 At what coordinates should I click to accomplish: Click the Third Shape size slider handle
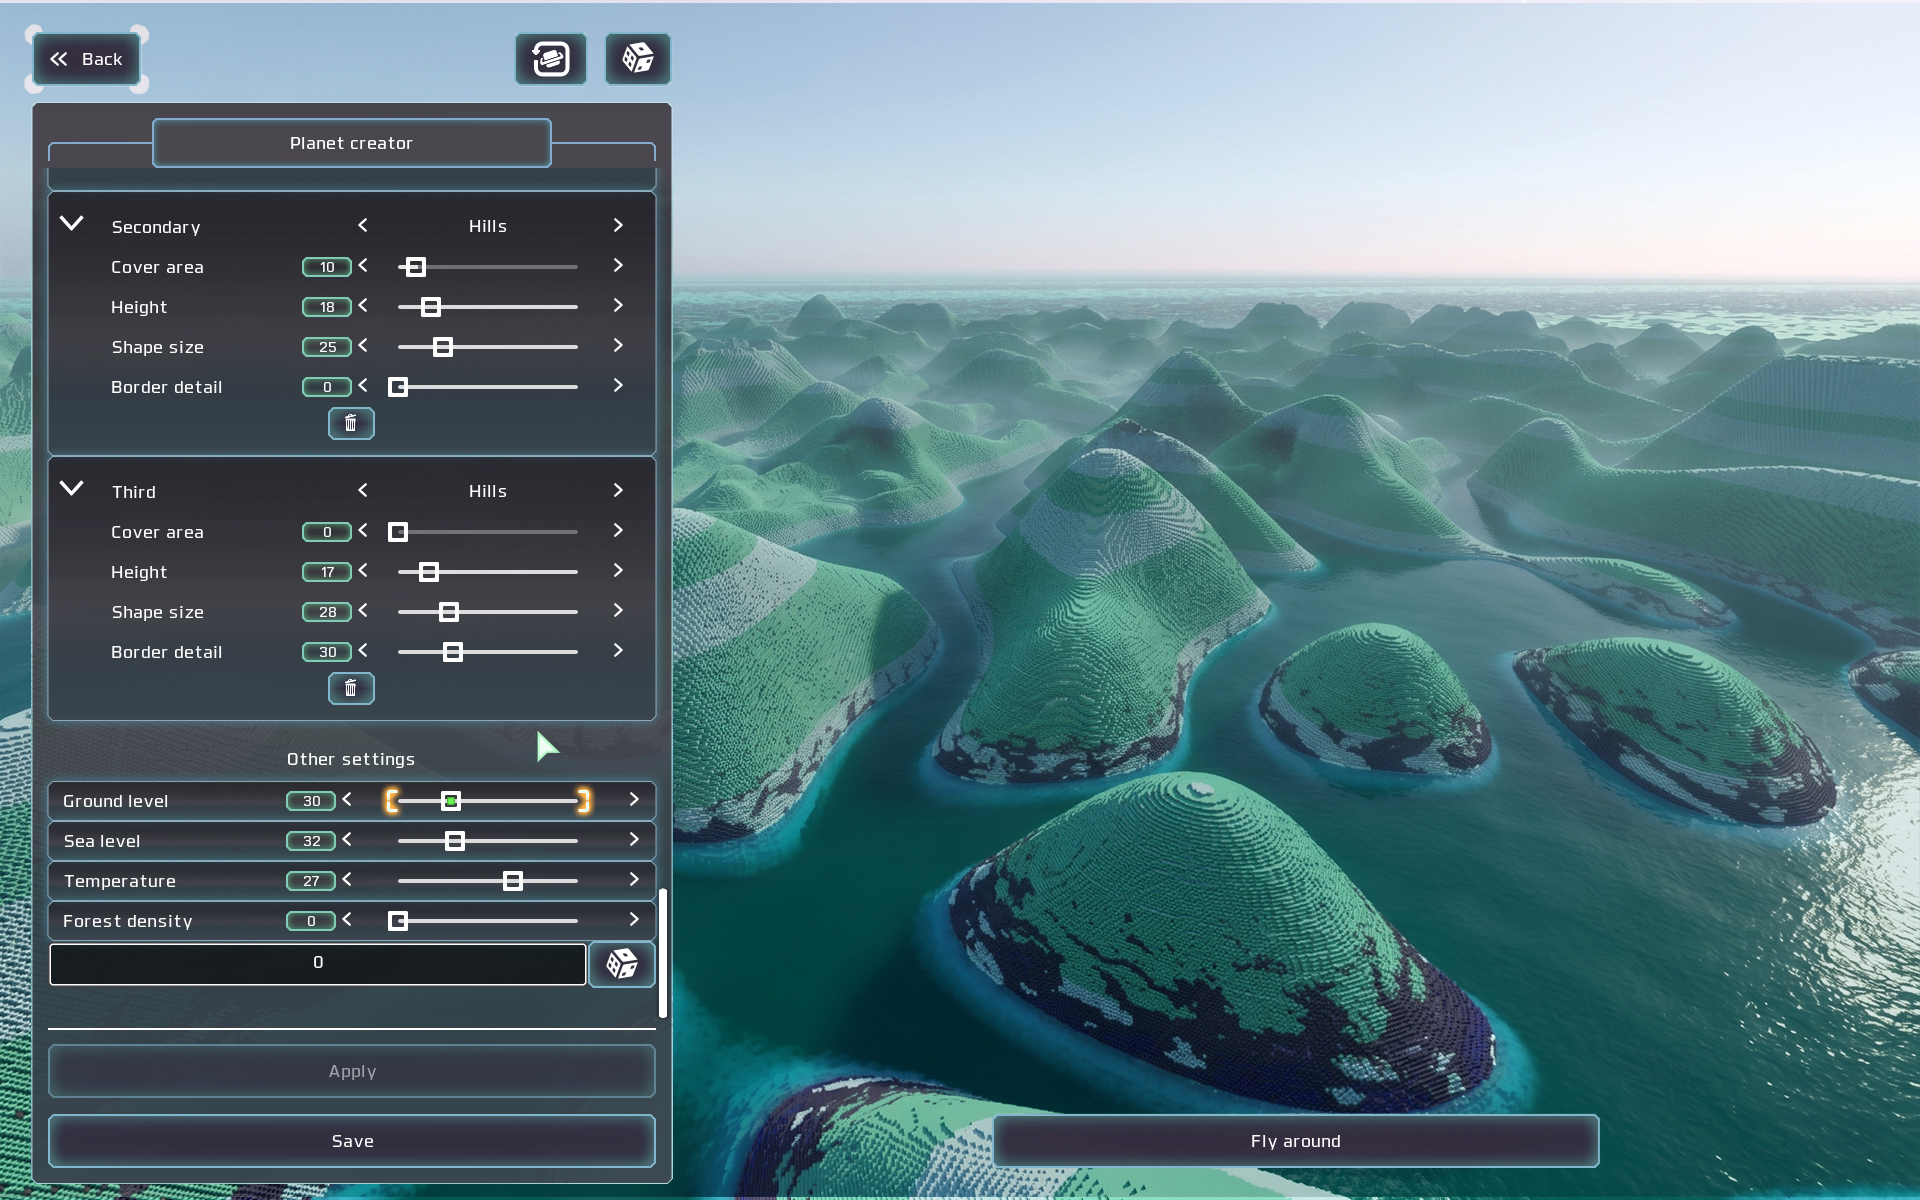pyautogui.click(x=449, y=612)
